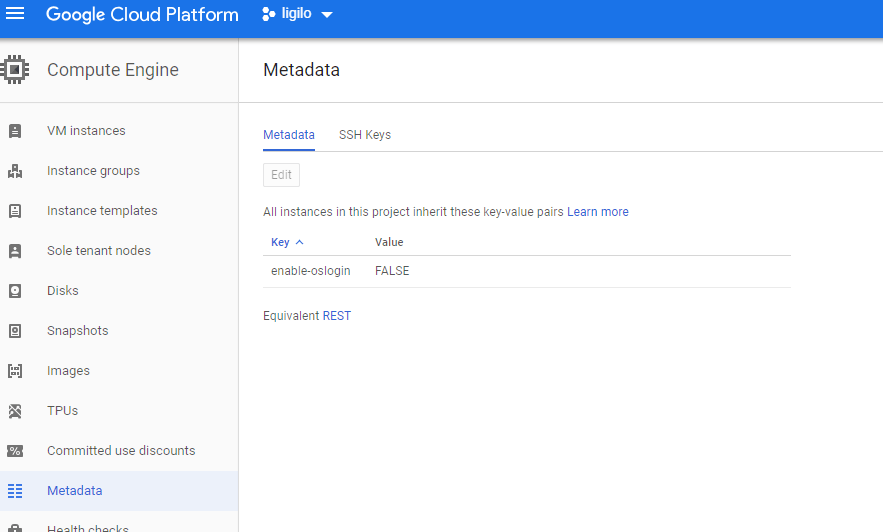Screen dimensions: 883x532
Task: Click the Snapshots sidebar icon
Action: point(15,330)
